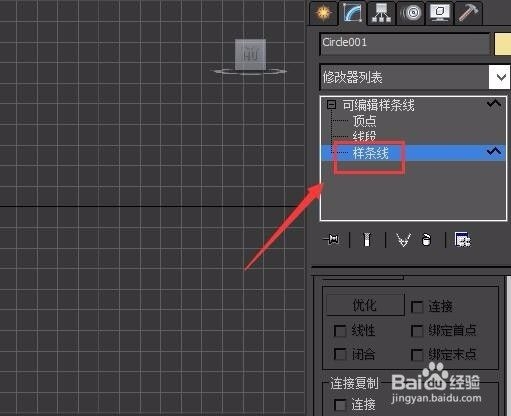Open the Utilities hammer tab
Image resolution: width=511 pixels, height=416 pixels.
click(x=469, y=13)
